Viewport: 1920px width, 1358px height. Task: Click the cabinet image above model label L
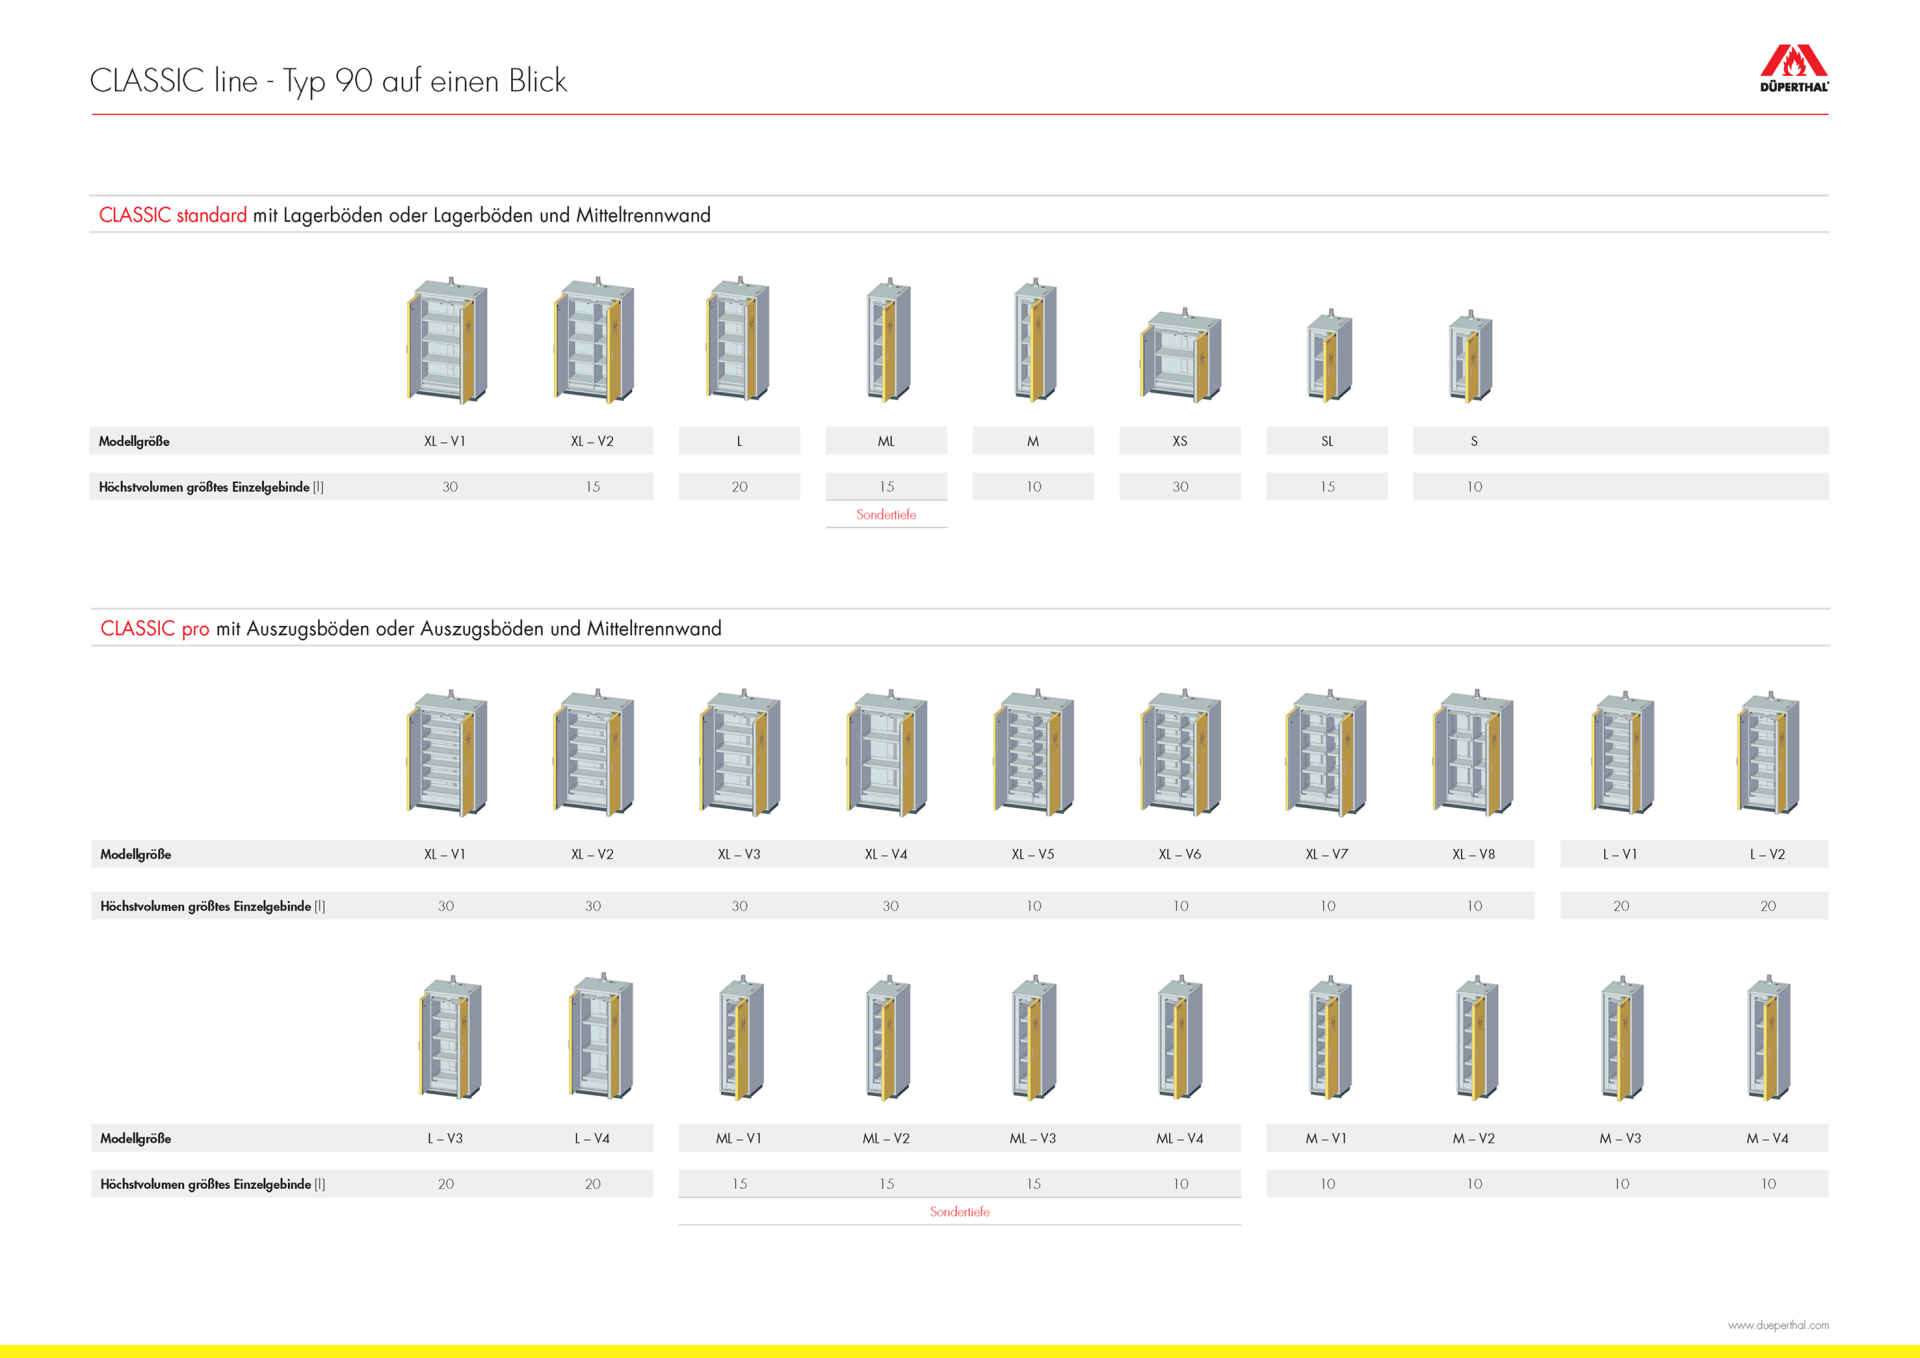point(738,338)
